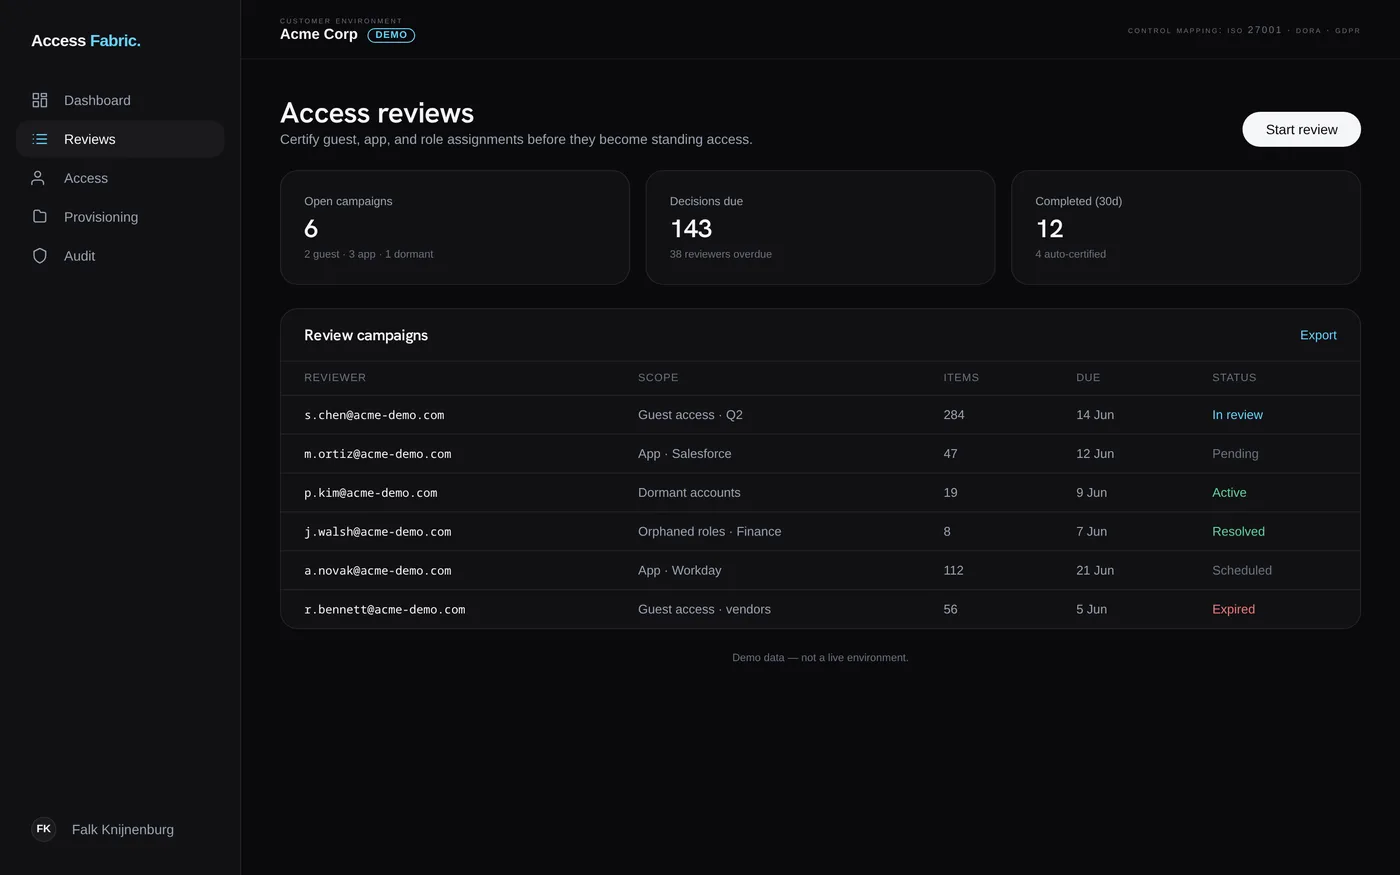Click scope App · Salesforce
This screenshot has width=1400, height=875.
coord(685,454)
